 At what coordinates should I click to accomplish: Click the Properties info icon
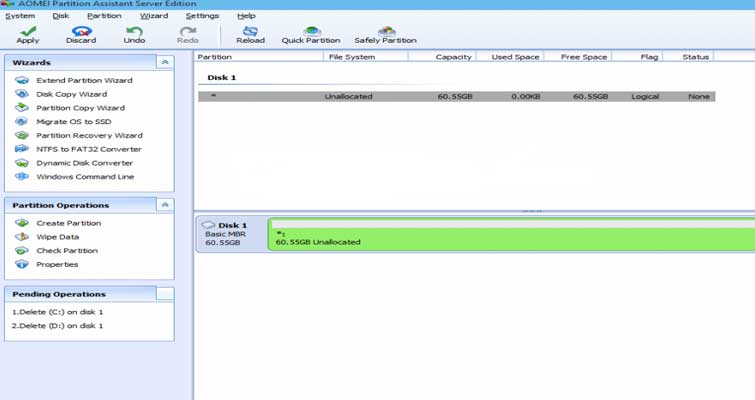click(x=22, y=264)
